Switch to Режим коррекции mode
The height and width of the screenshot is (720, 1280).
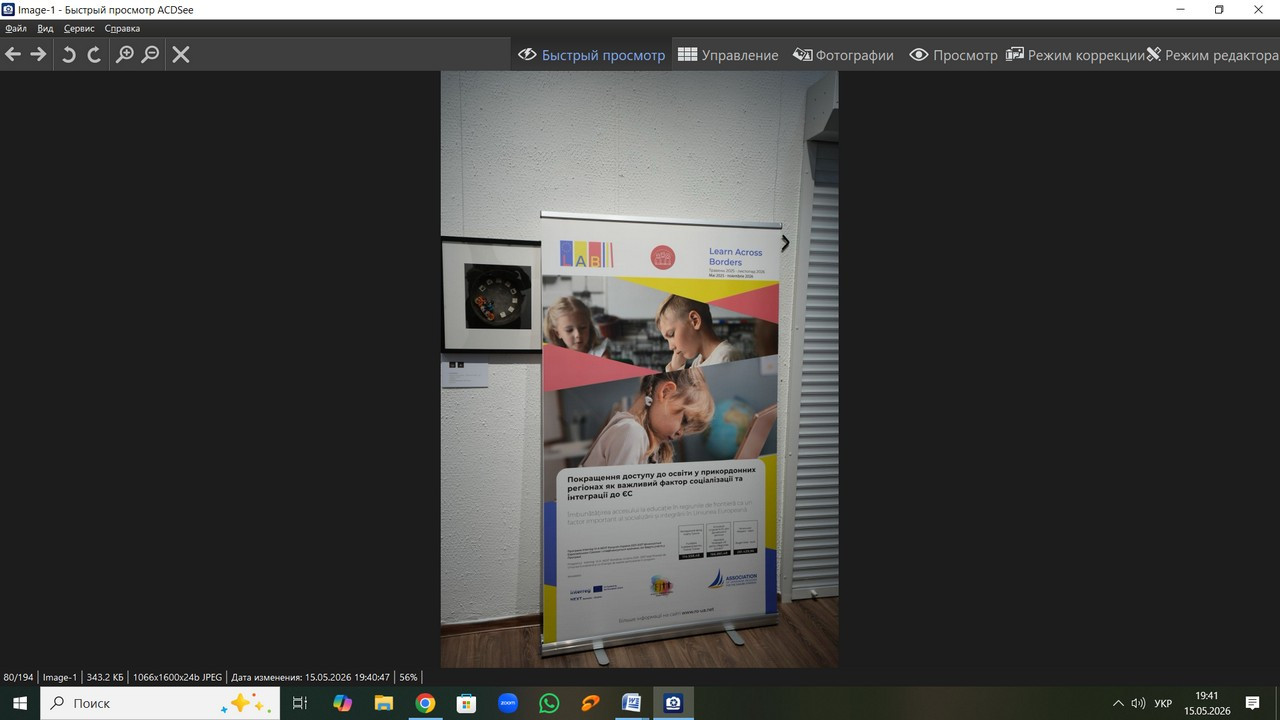pos(1075,55)
